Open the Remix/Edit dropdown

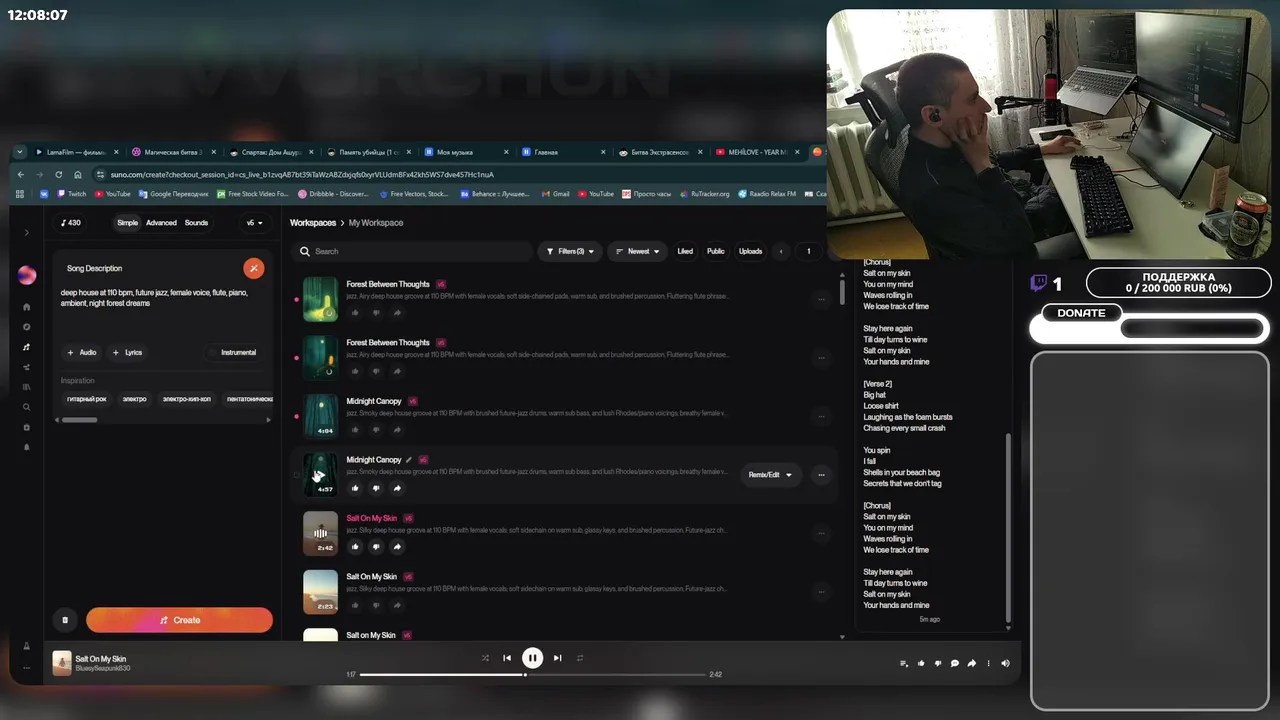pyautogui.click(x=770, y=475)
